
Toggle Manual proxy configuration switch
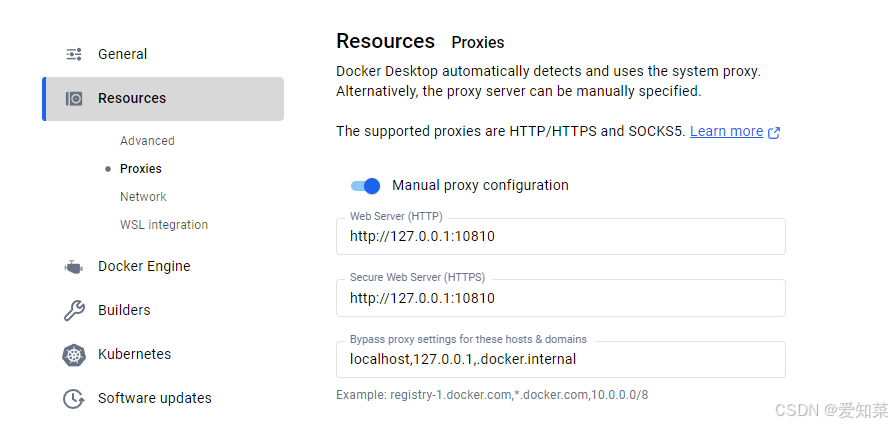point(365,185)
